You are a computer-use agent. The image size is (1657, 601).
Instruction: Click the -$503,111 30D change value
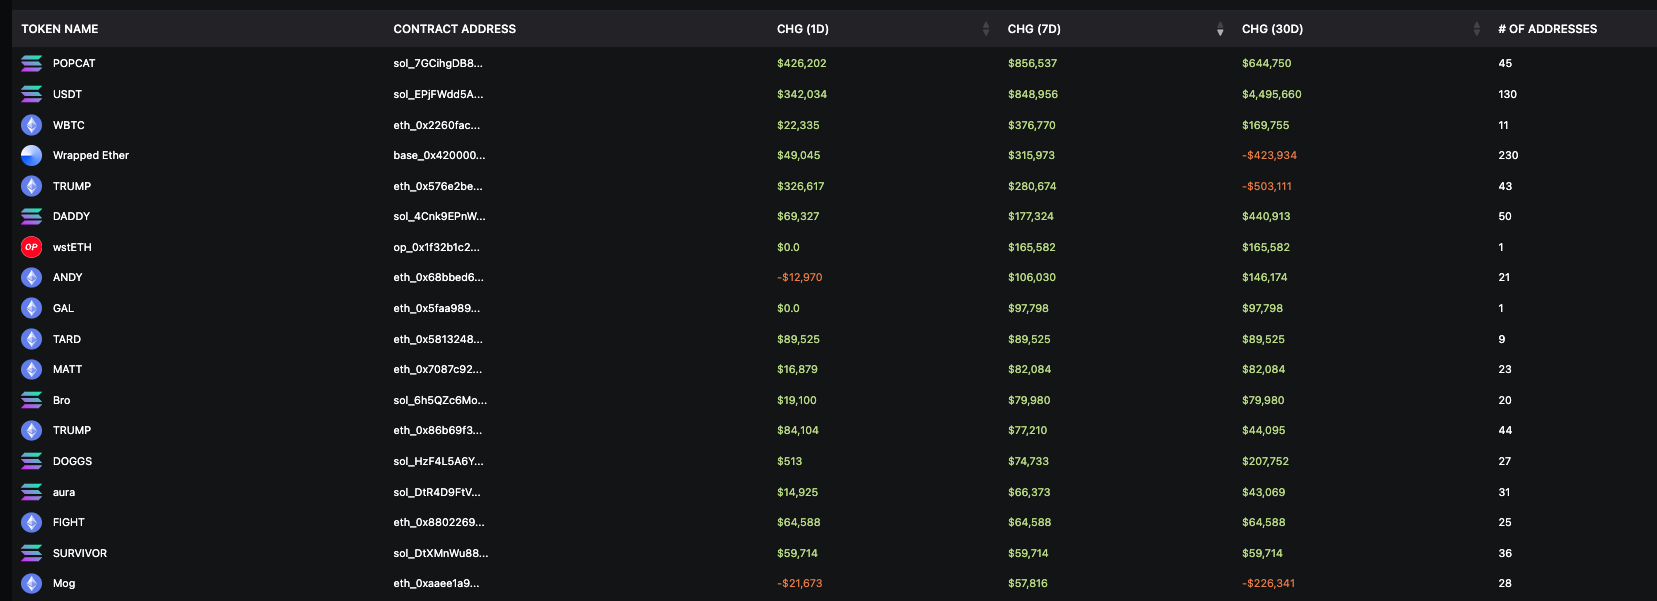click(x=1267, y=186)
